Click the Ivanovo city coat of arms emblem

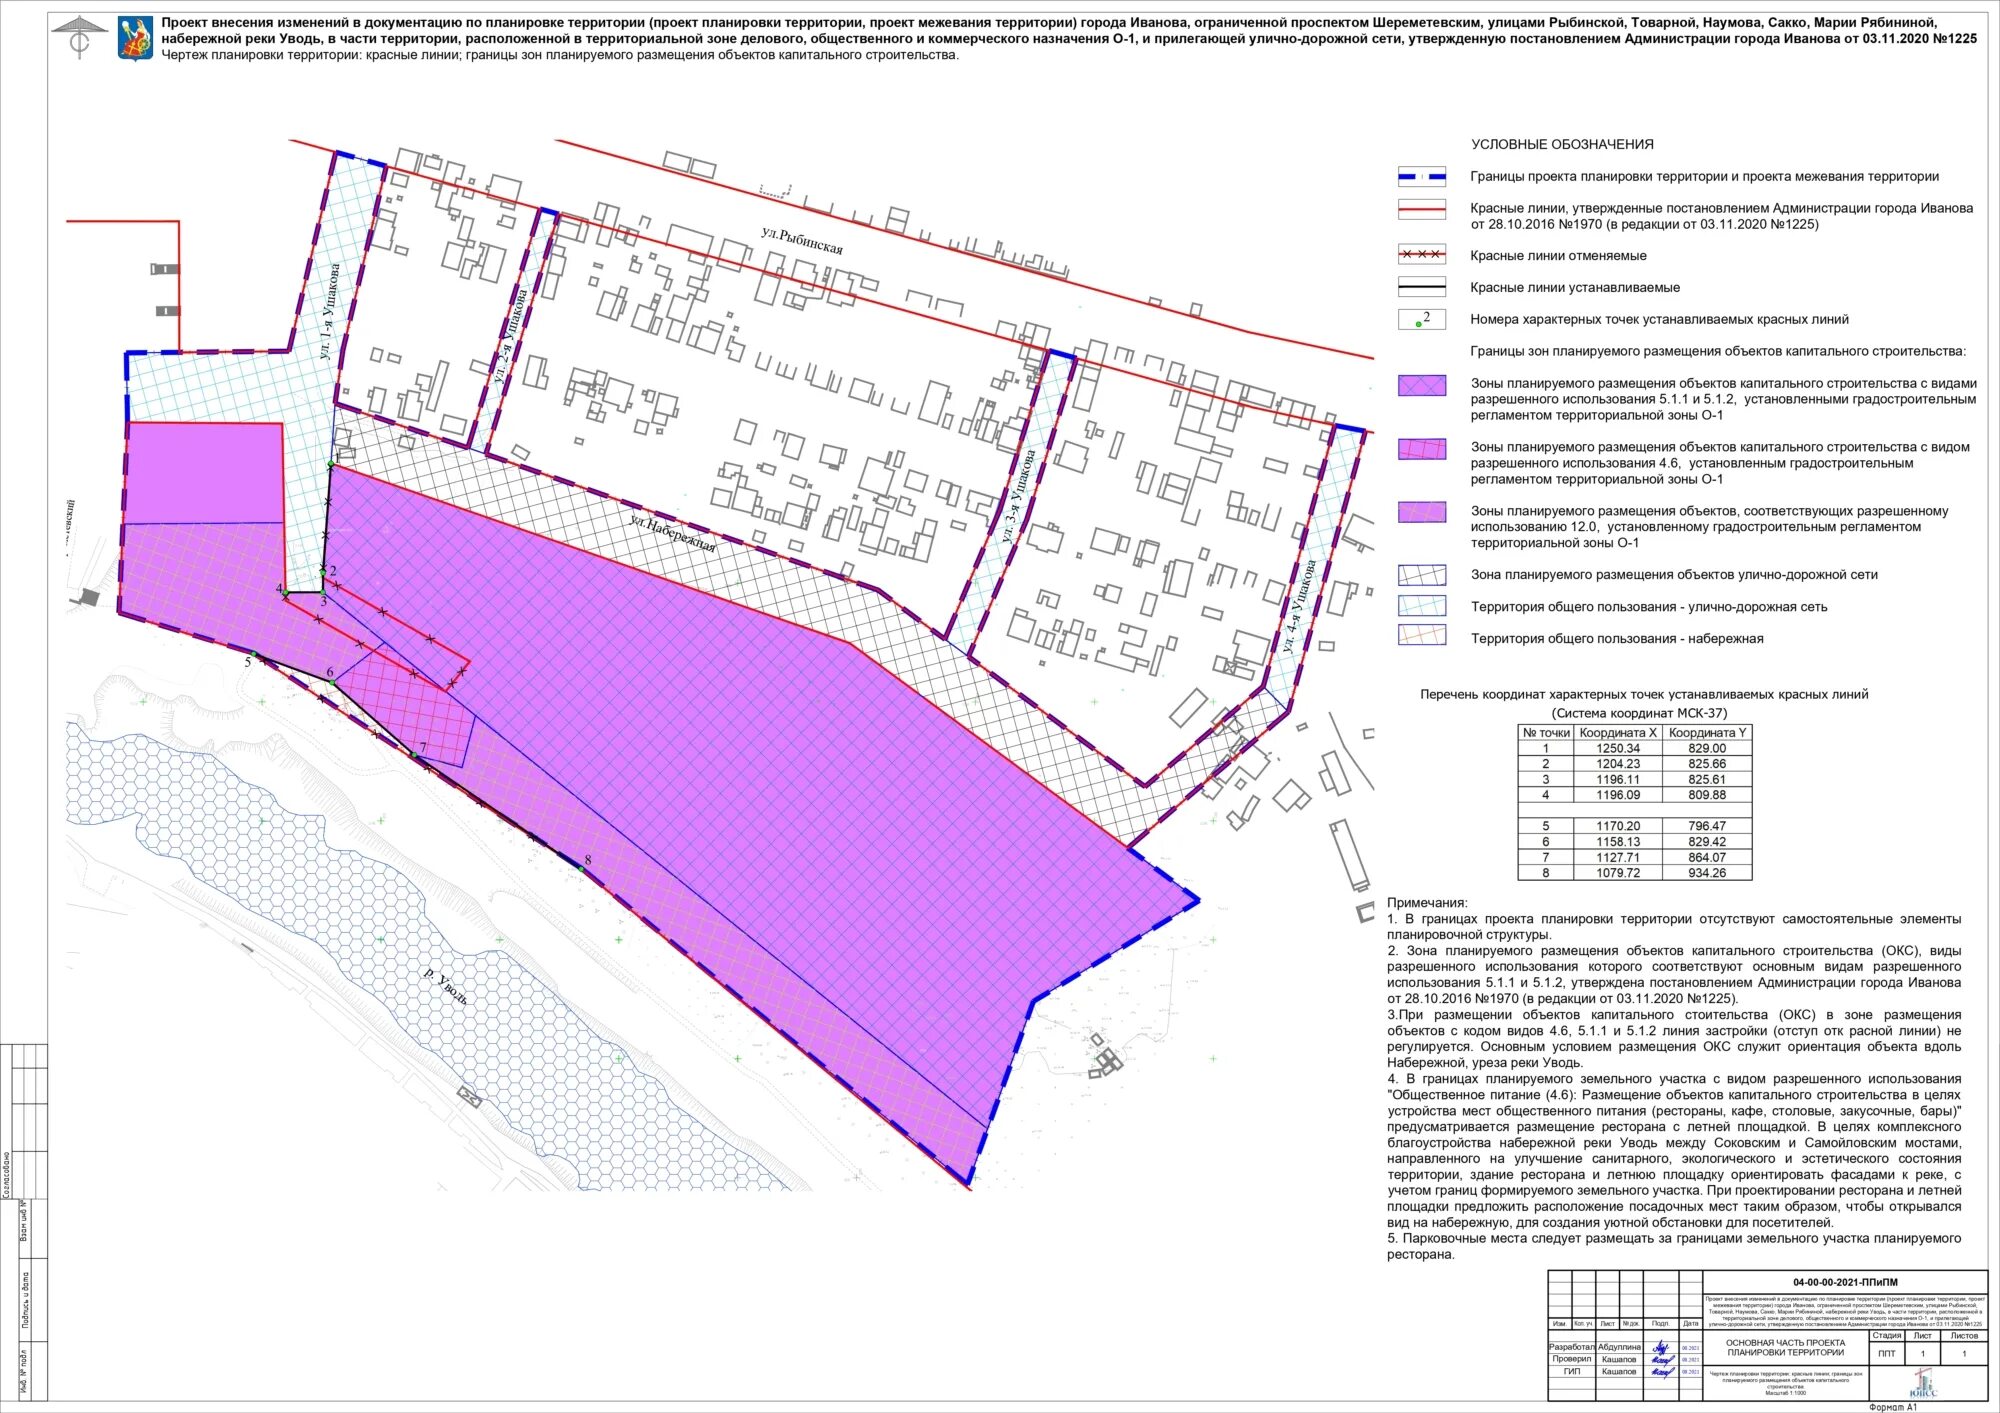click(x=135, y=37)
